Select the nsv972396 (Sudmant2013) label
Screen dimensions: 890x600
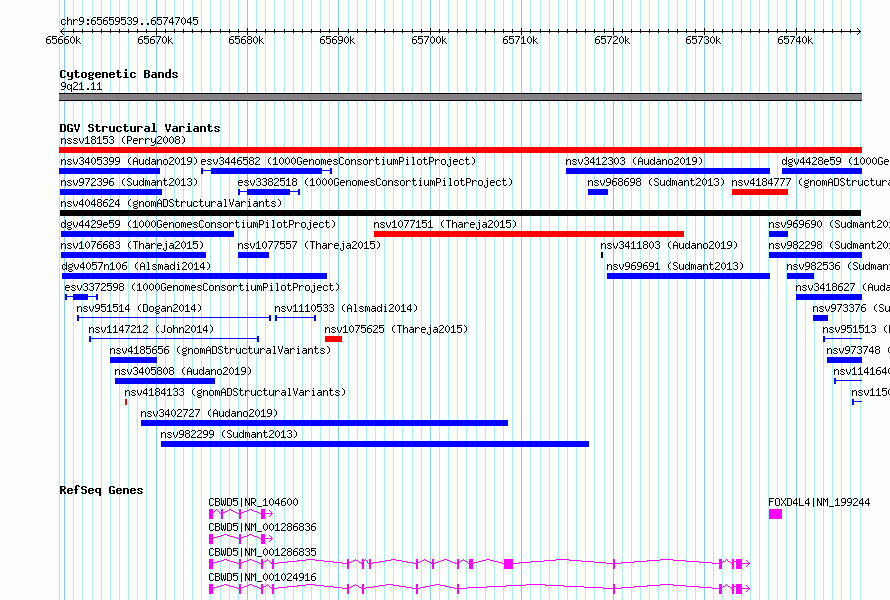tap(129, 182)
